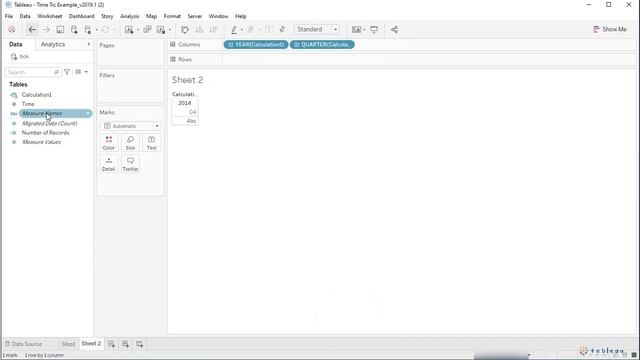Open the Analysis menu

click(x=130, y=16)
